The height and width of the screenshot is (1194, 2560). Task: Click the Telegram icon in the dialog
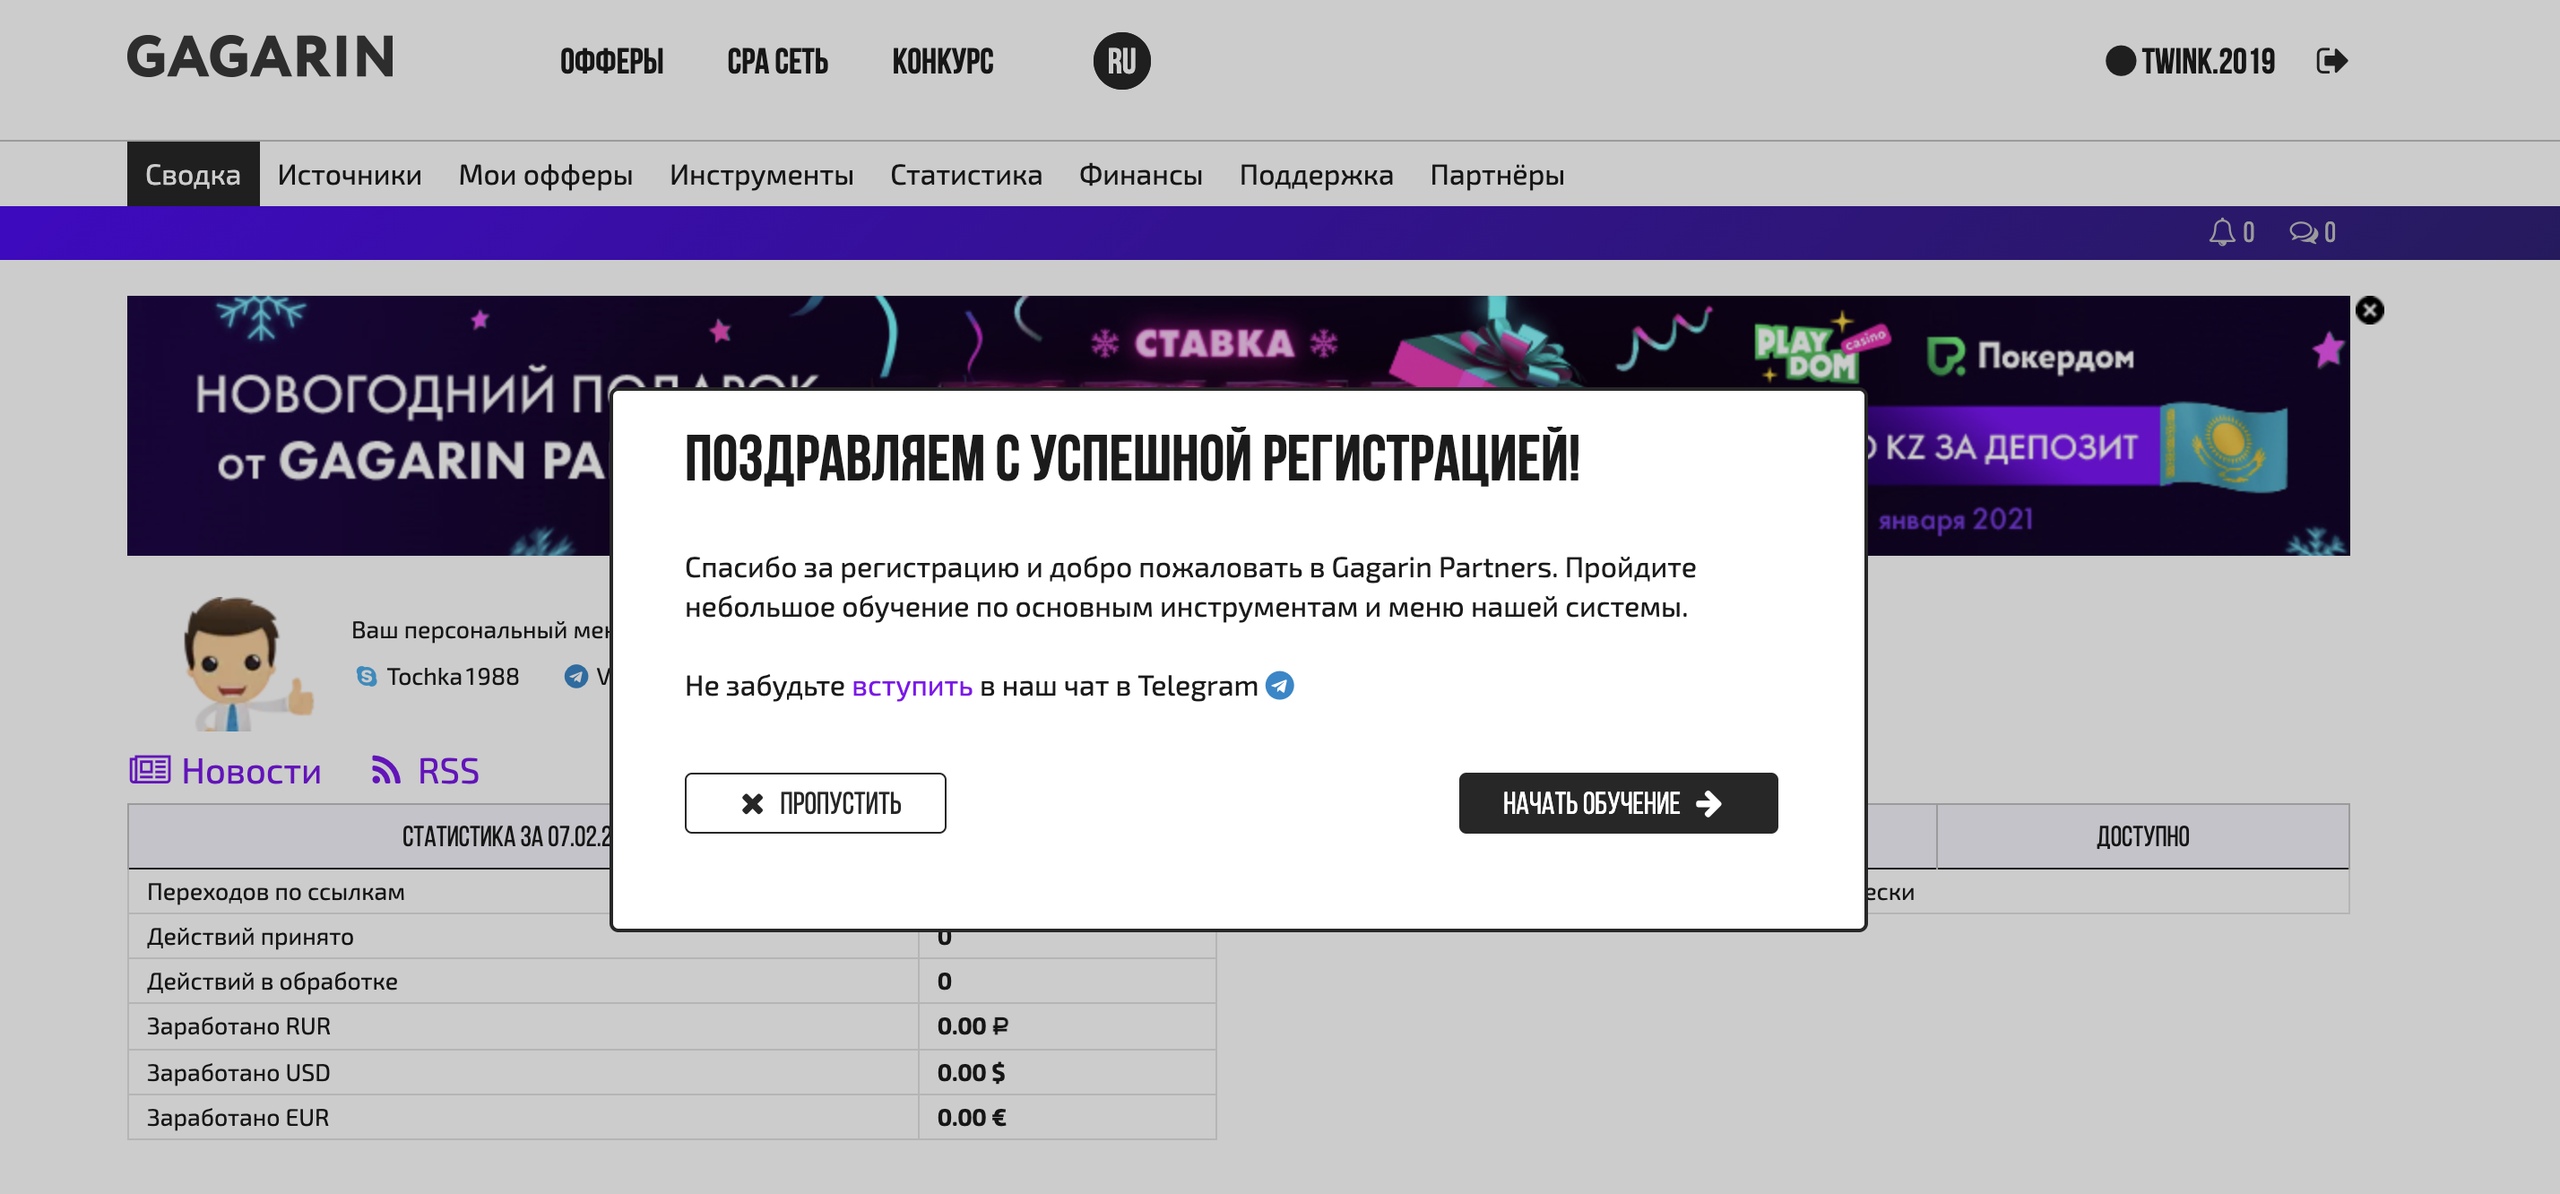click(x=1280, y=686)
